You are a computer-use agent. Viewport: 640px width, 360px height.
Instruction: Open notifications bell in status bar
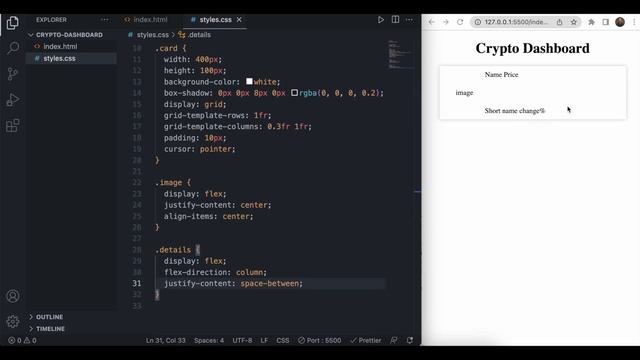pos(410,340)
